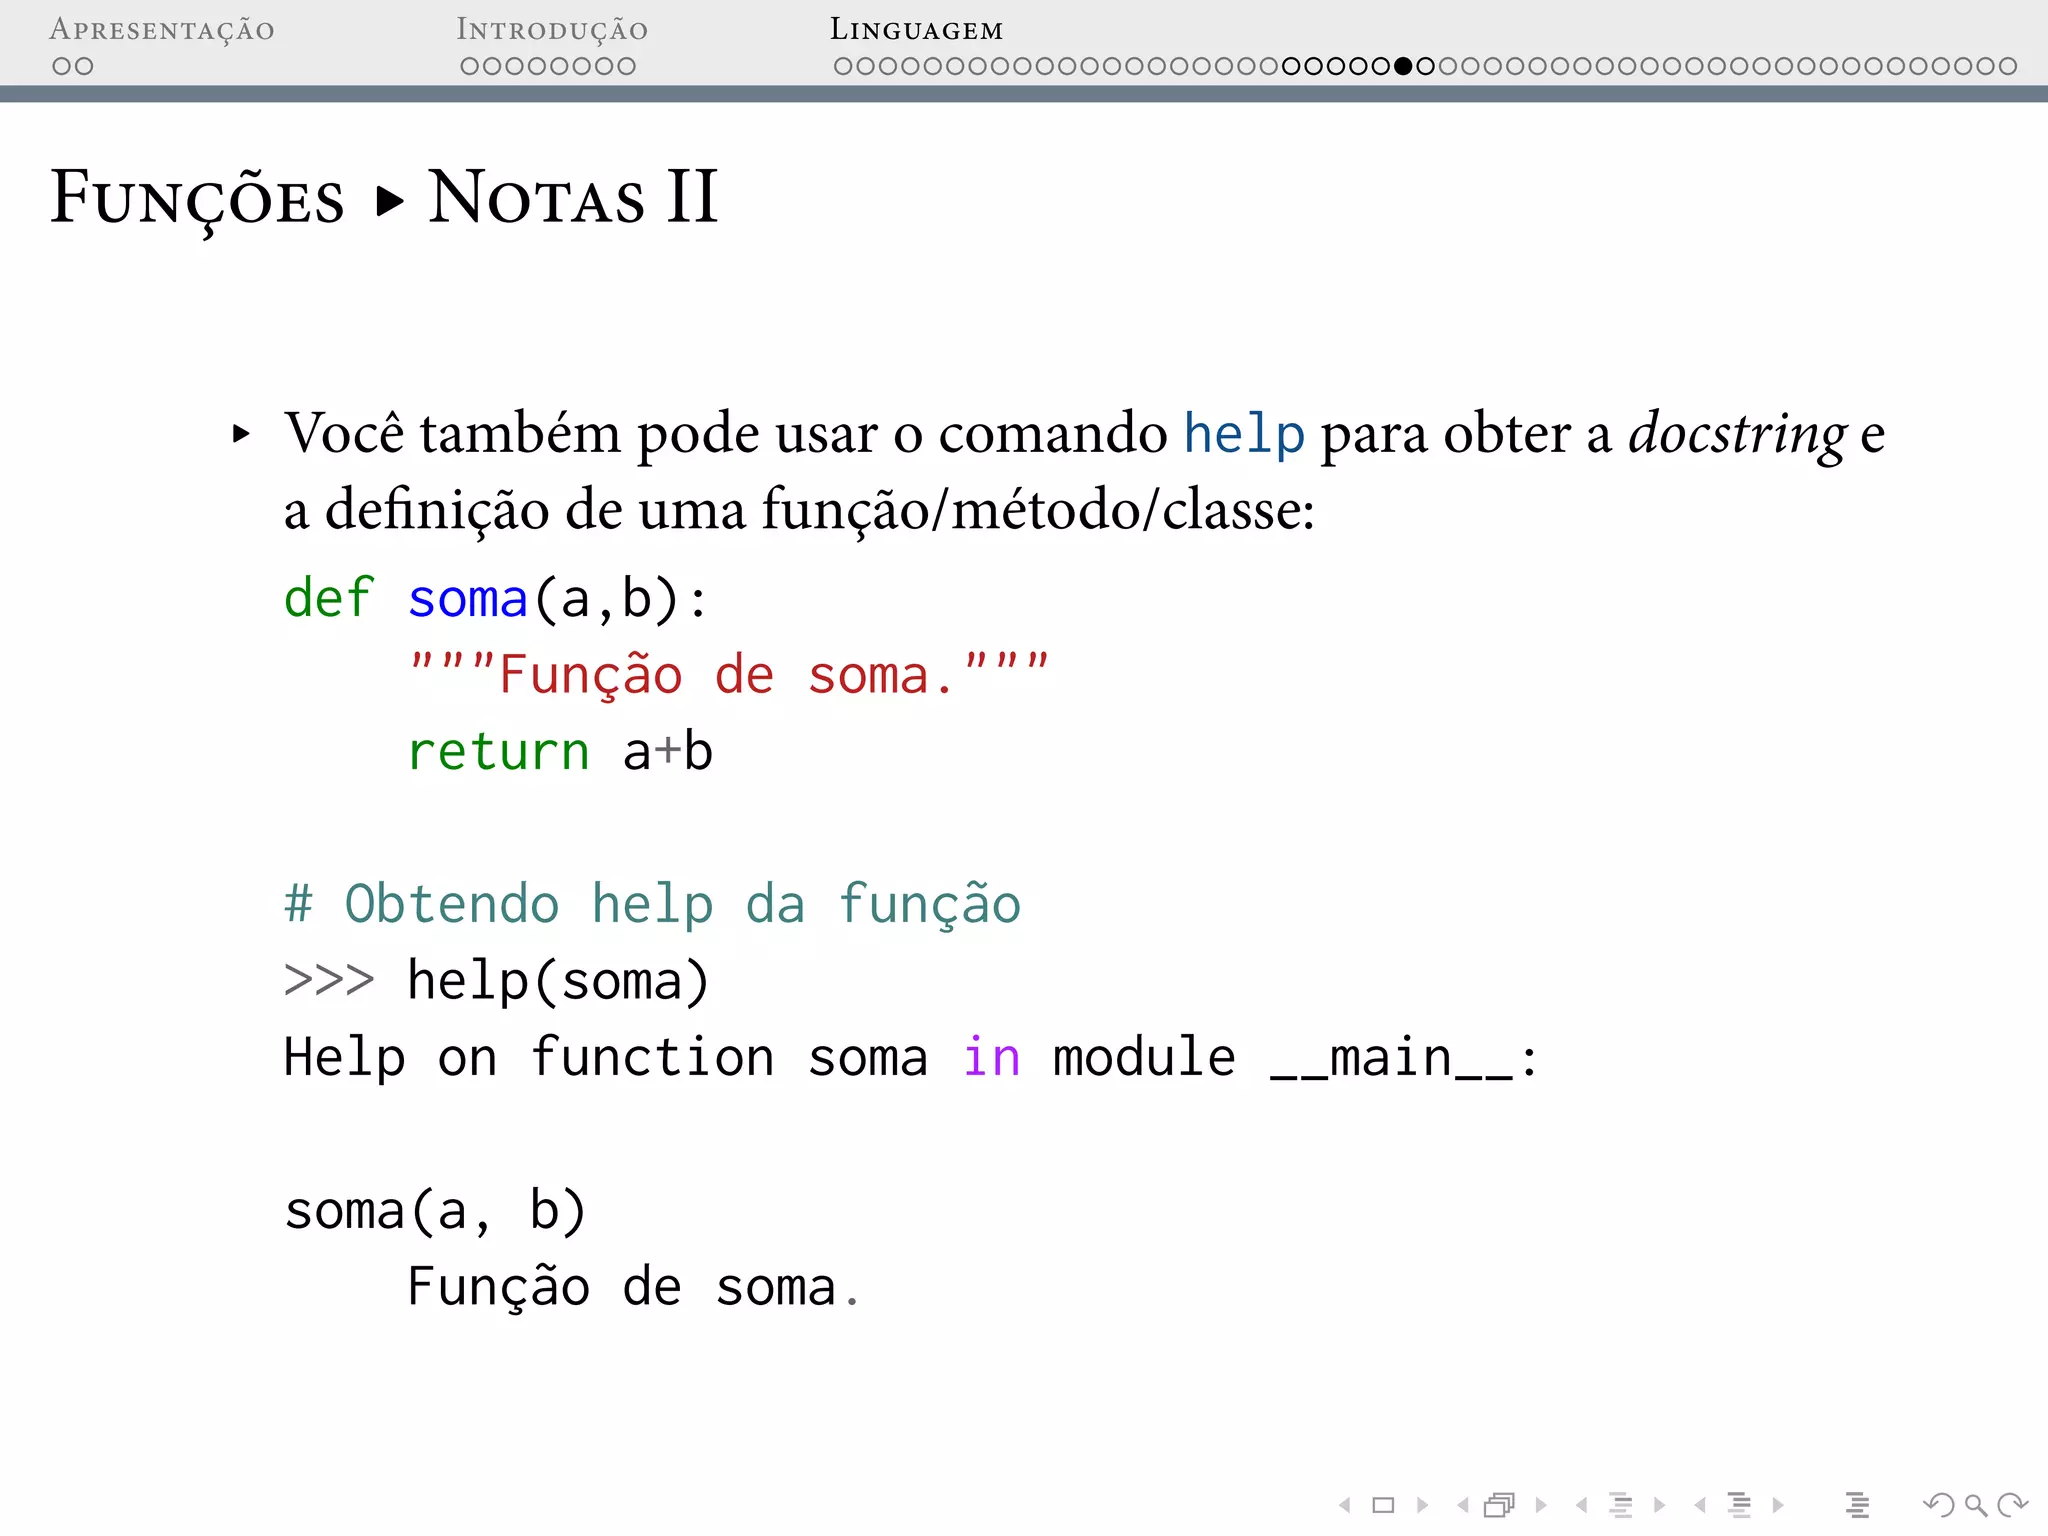This screenshot has height=1536, width=2048.
Task: Go to previous frame arrow beside stacked frames
Action: click(x=1463, y=1505)
